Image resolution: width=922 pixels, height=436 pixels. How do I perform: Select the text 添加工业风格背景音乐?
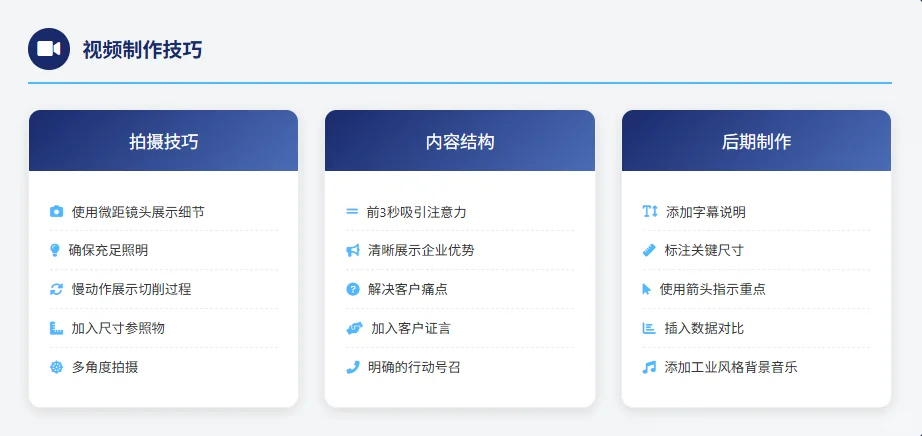731,368
